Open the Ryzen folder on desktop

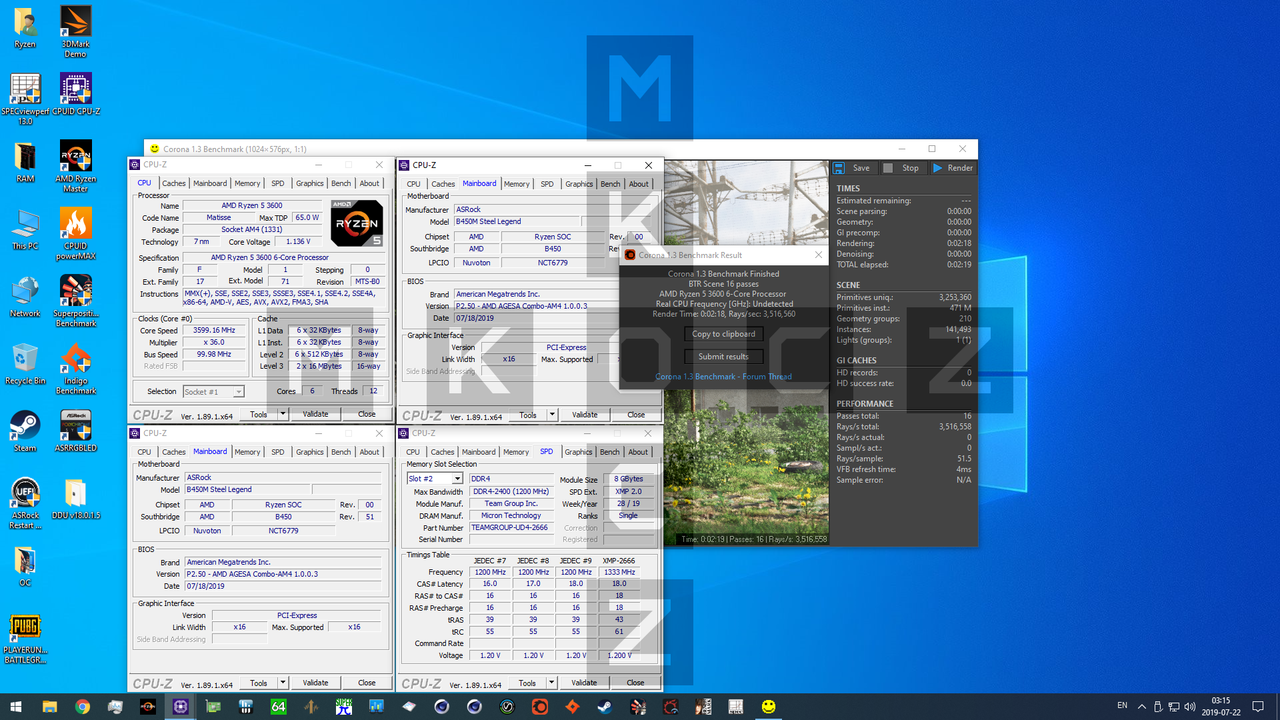25,28
